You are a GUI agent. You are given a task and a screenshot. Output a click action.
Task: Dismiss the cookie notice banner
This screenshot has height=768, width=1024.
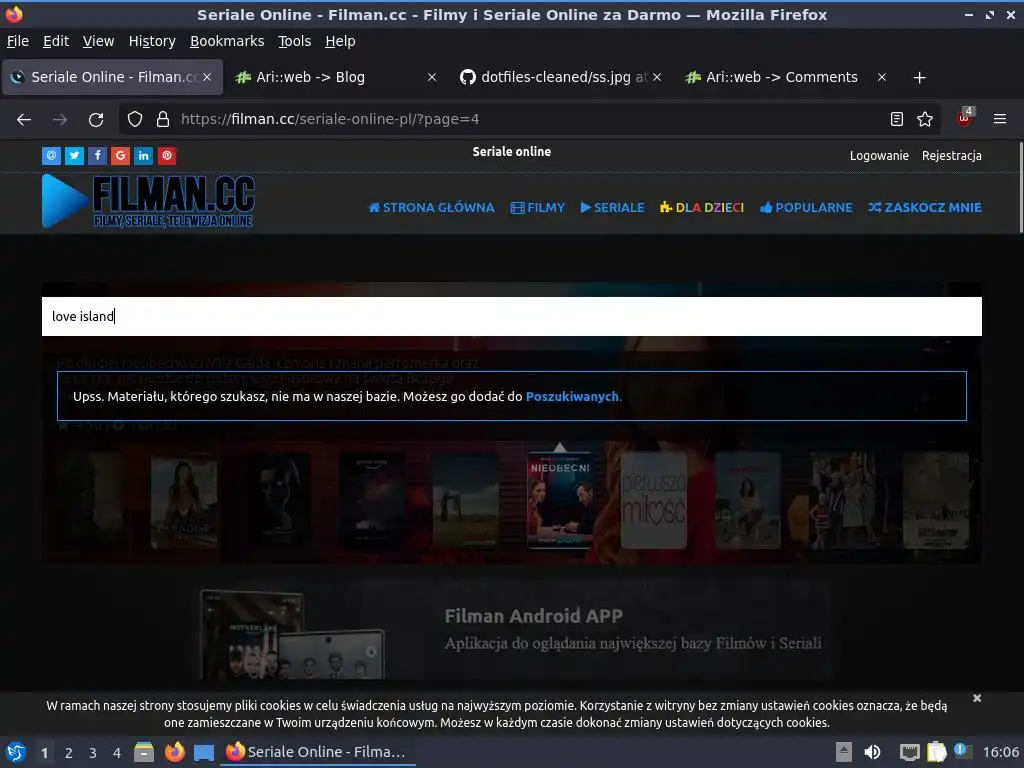[977, 698]
